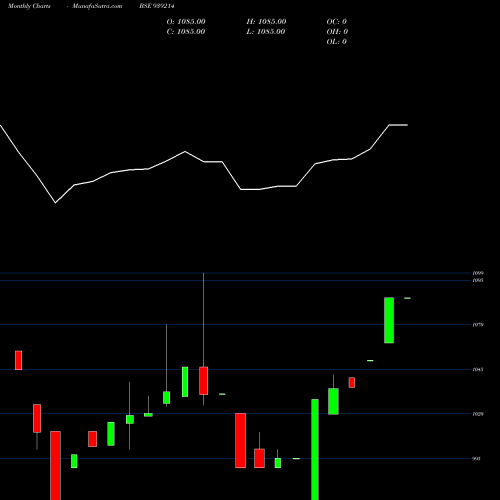The height and width of the screenshot is (500, 500).
Task: Click the last small green dash candle at 1085
Action: (407, 298)
